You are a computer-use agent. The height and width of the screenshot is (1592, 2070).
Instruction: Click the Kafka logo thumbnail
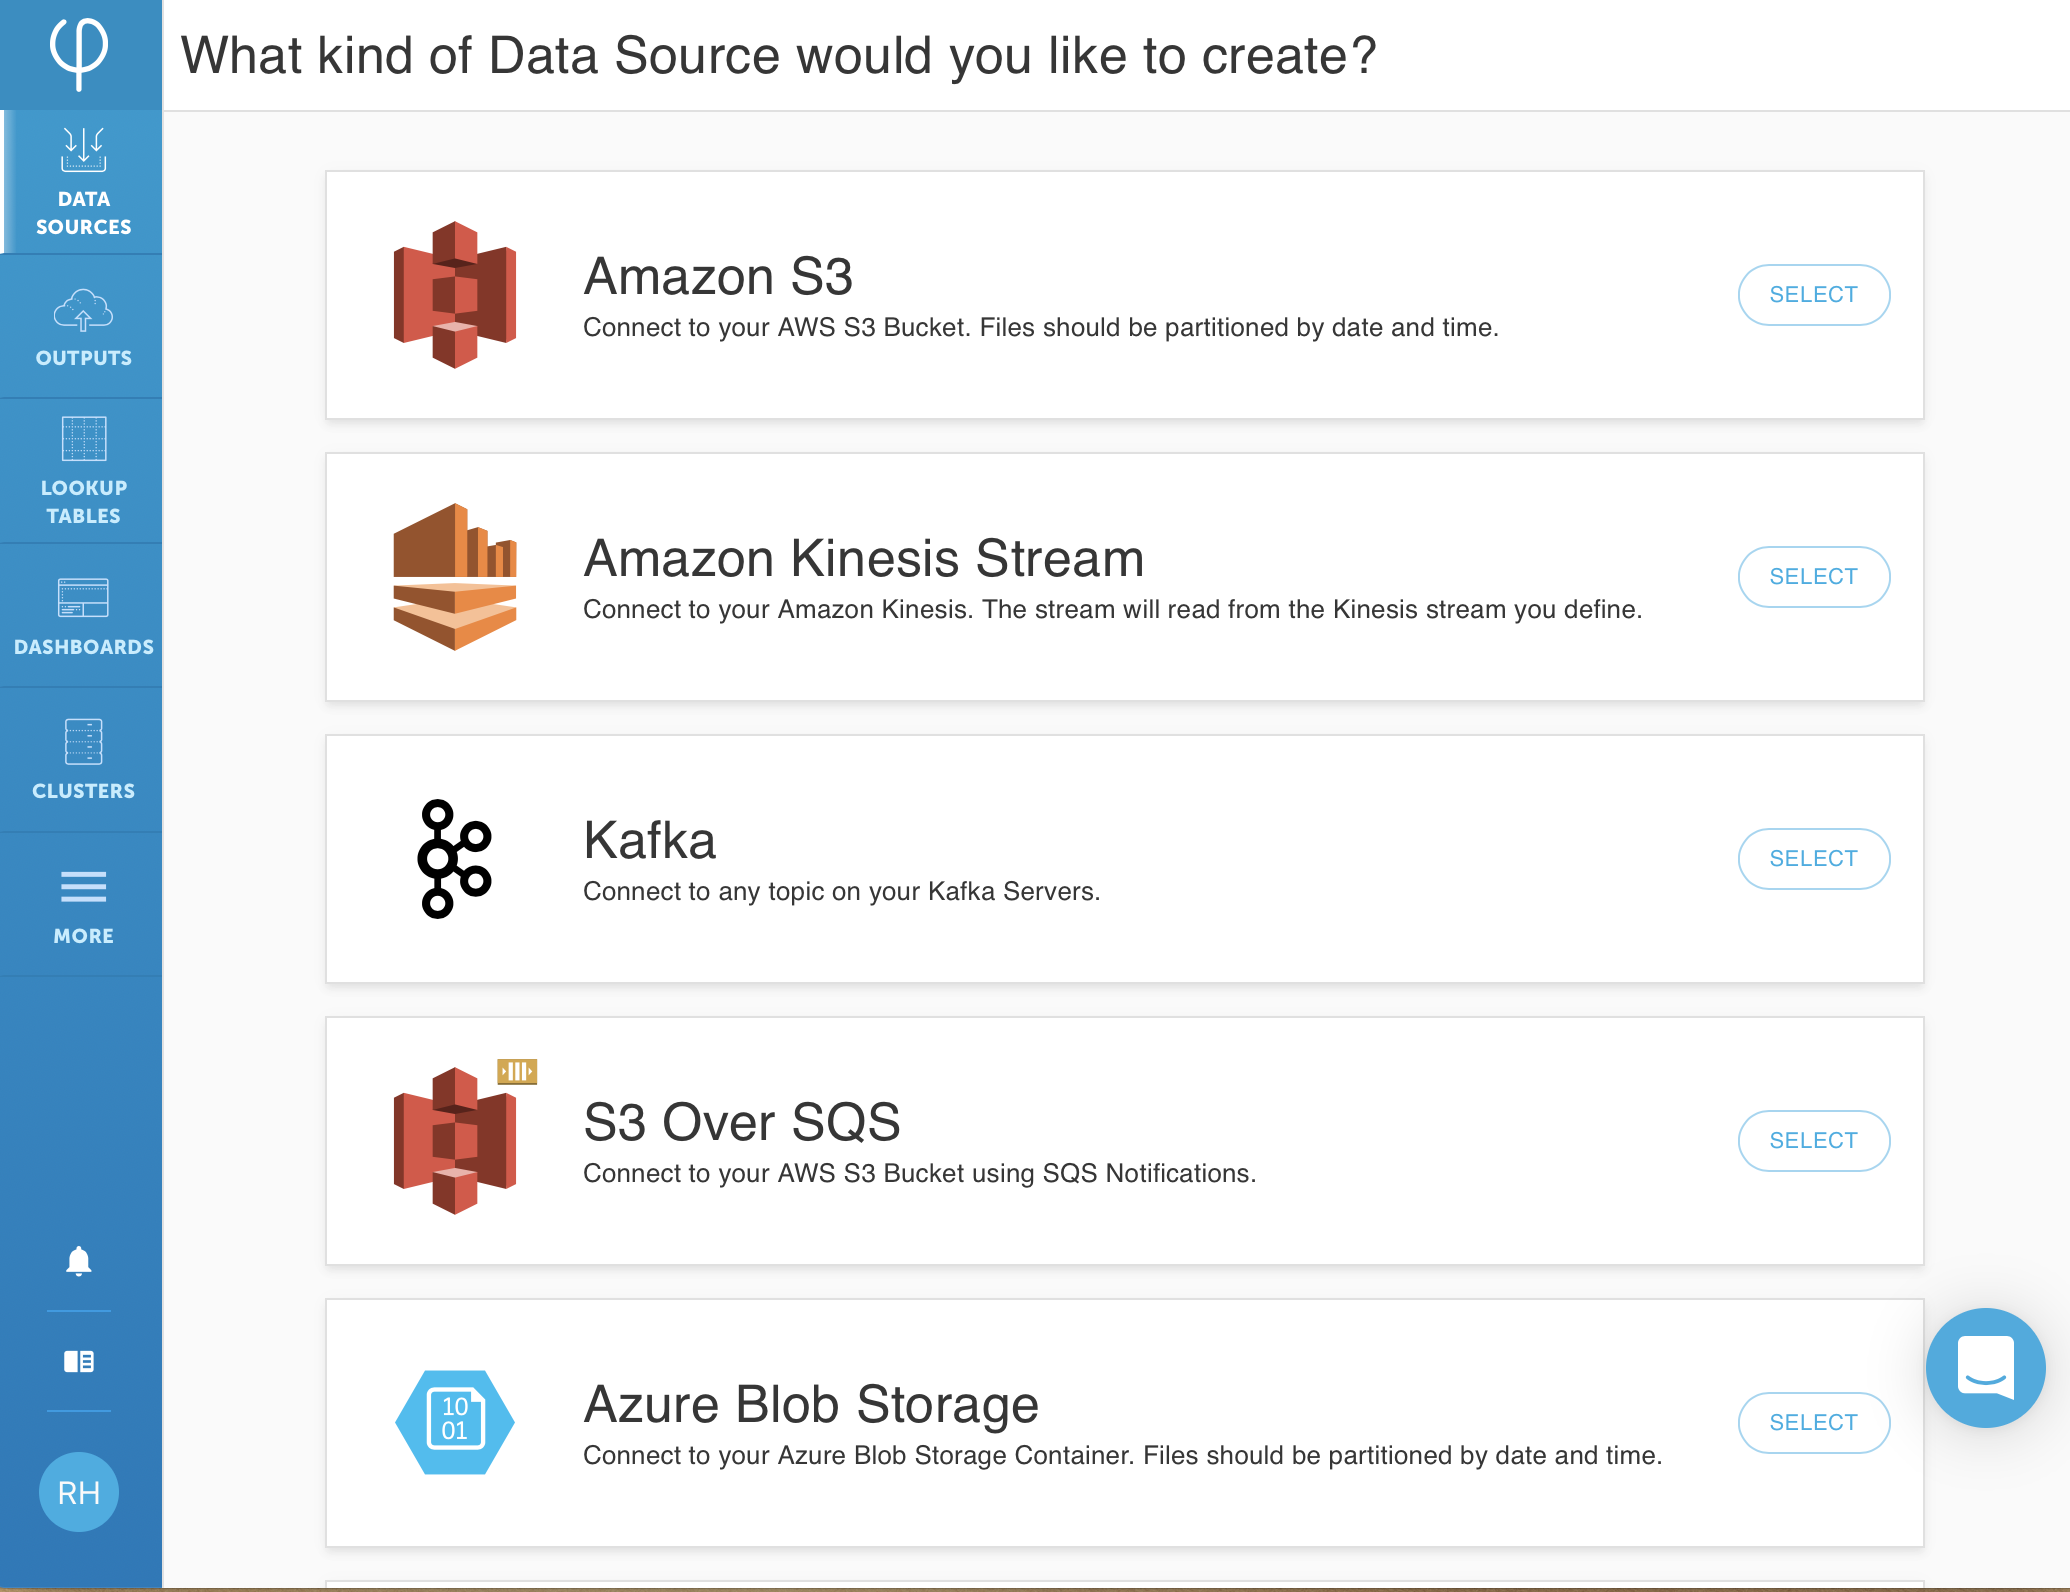[455, 859]
